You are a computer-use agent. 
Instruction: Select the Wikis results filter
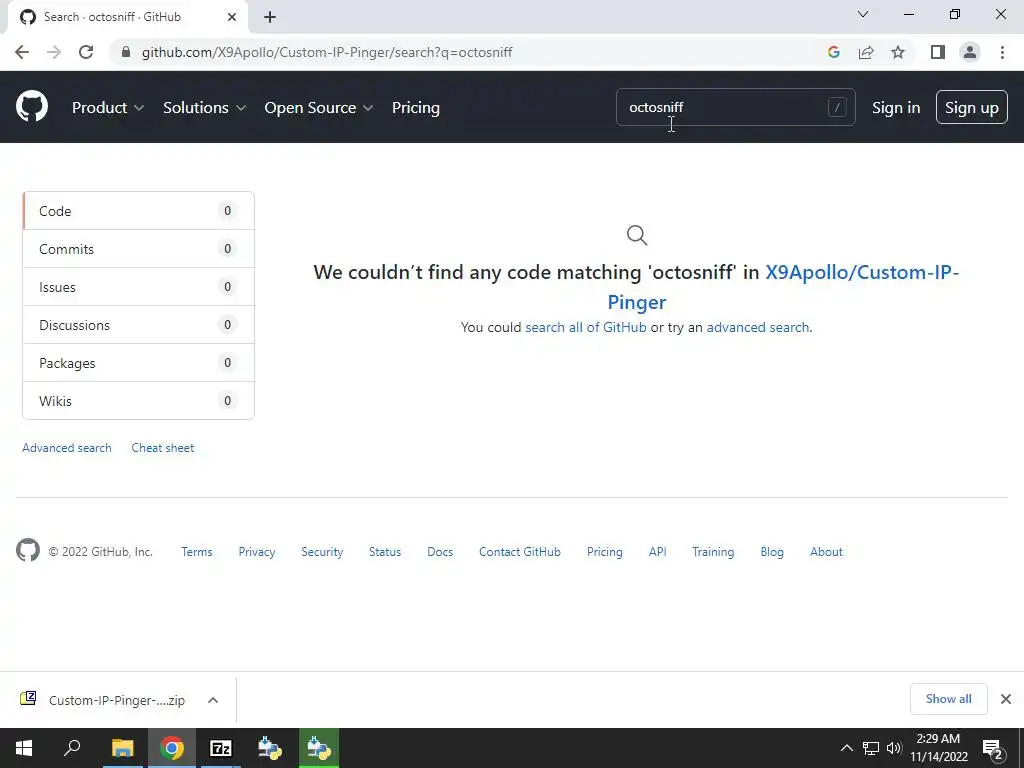(138, 400)
